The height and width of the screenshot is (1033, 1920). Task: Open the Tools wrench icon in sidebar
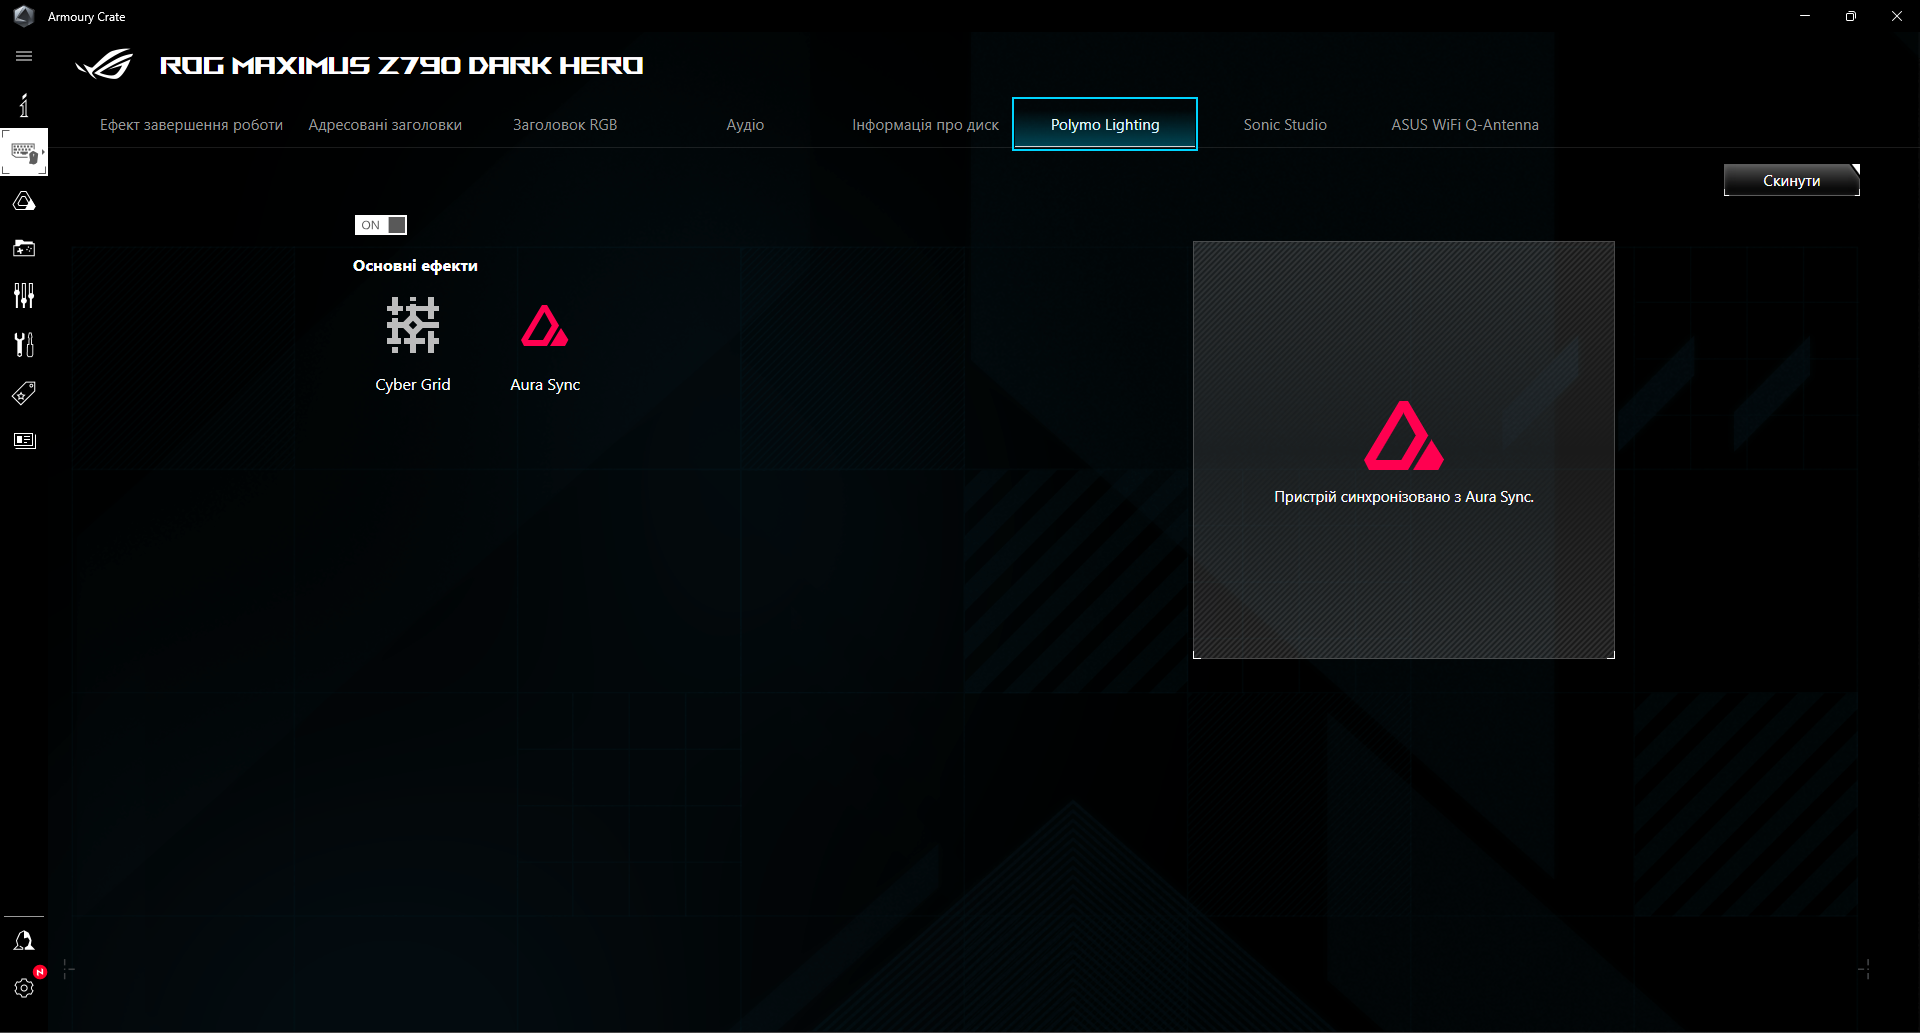24,344
